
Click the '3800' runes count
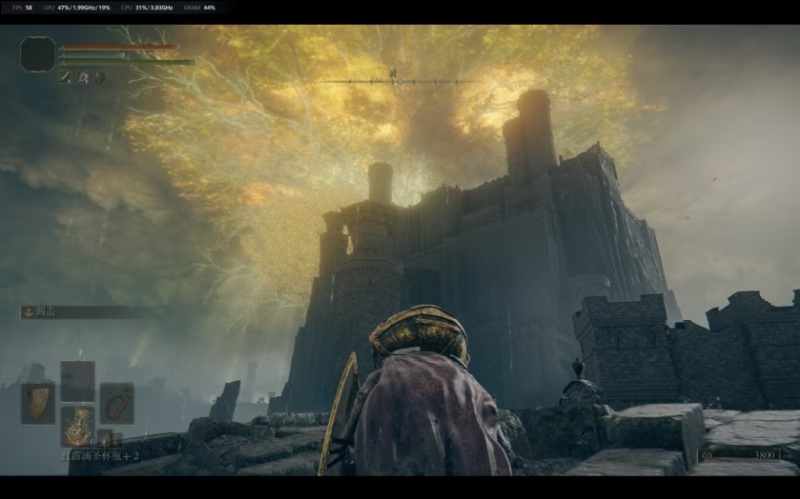tap(764, 455)
